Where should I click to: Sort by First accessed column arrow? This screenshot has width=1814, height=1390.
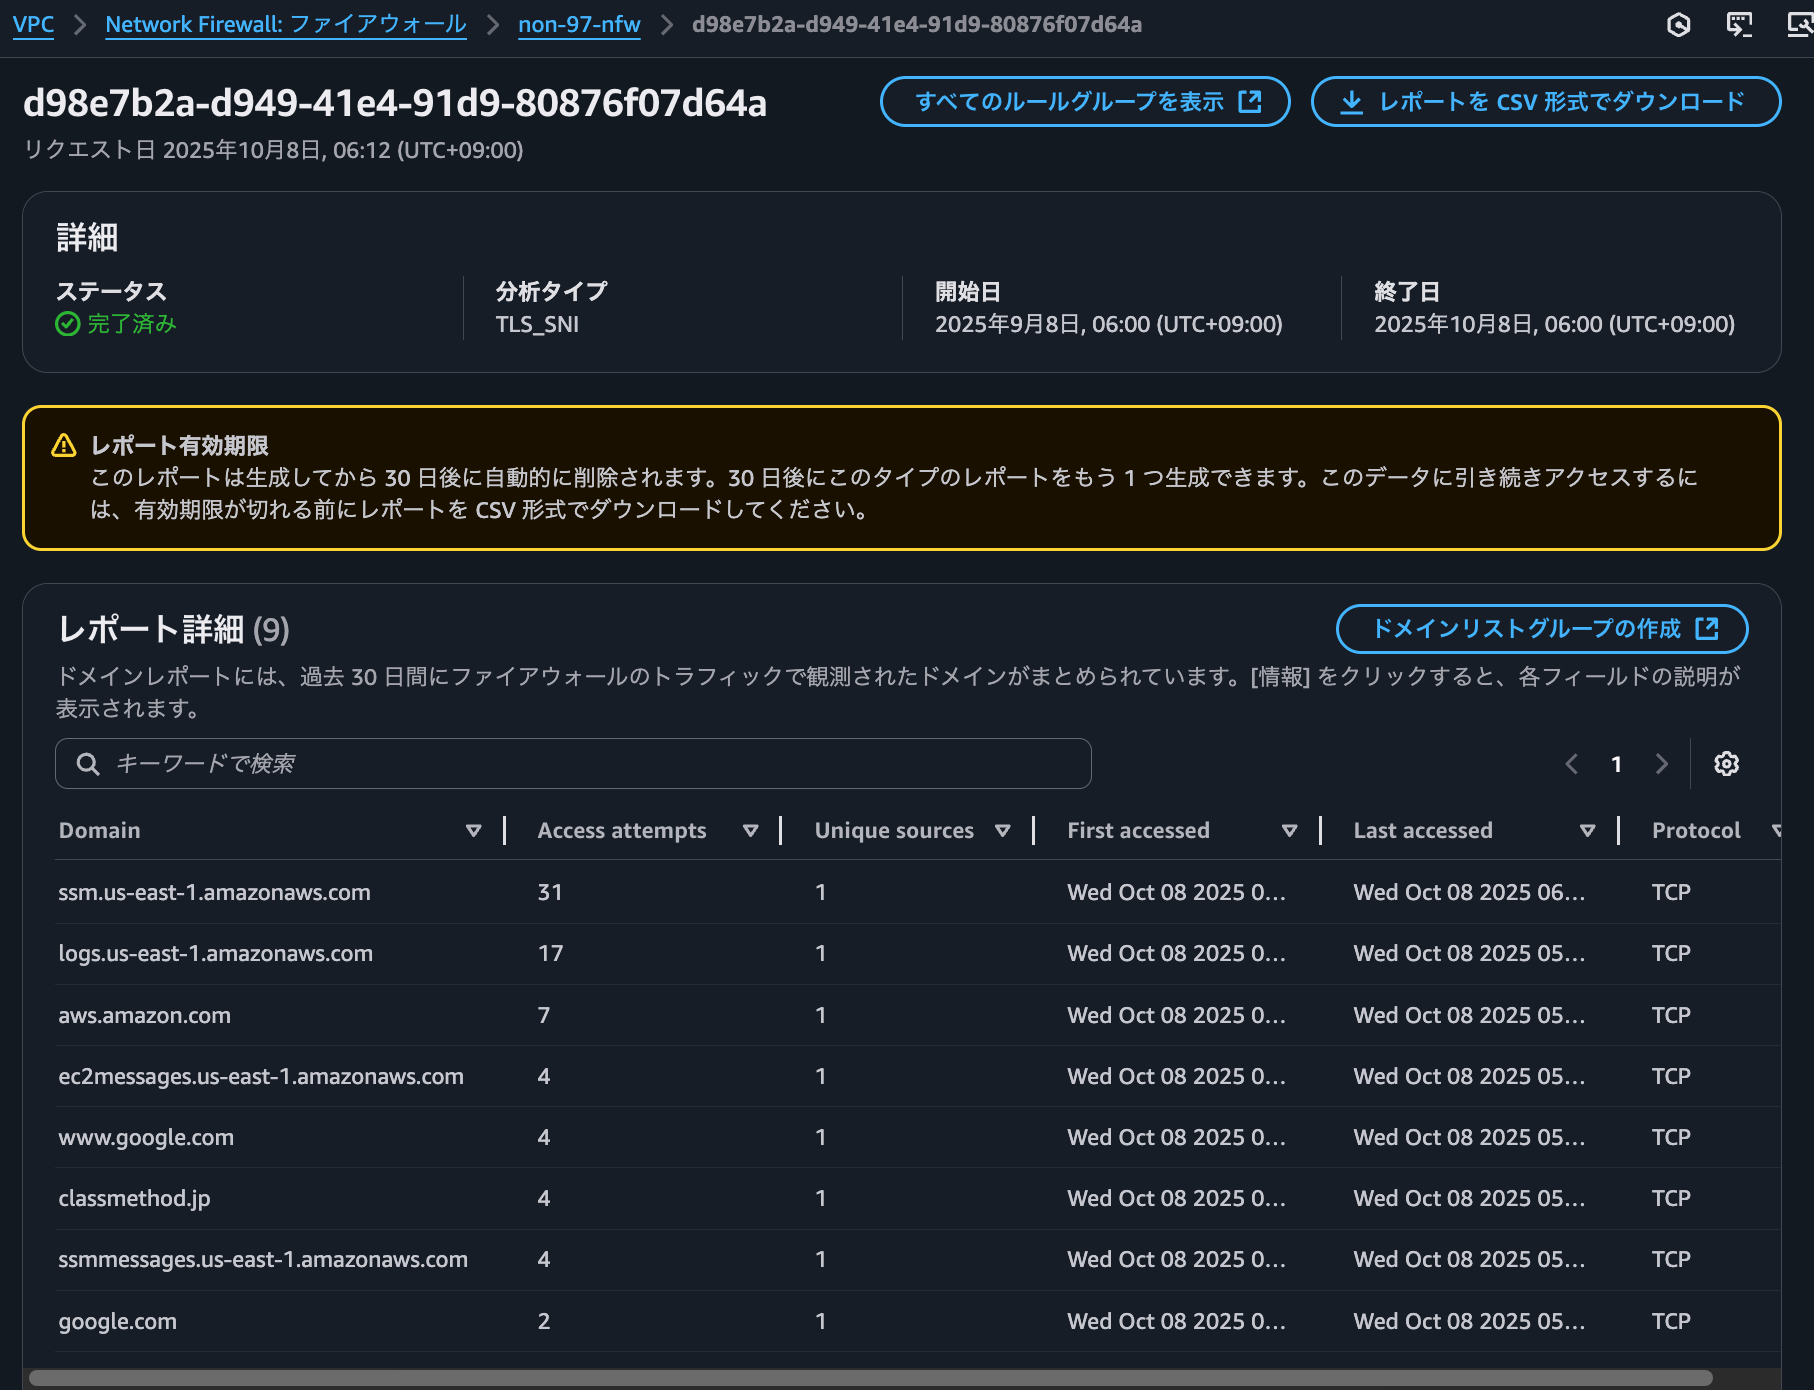(1289, 831)
